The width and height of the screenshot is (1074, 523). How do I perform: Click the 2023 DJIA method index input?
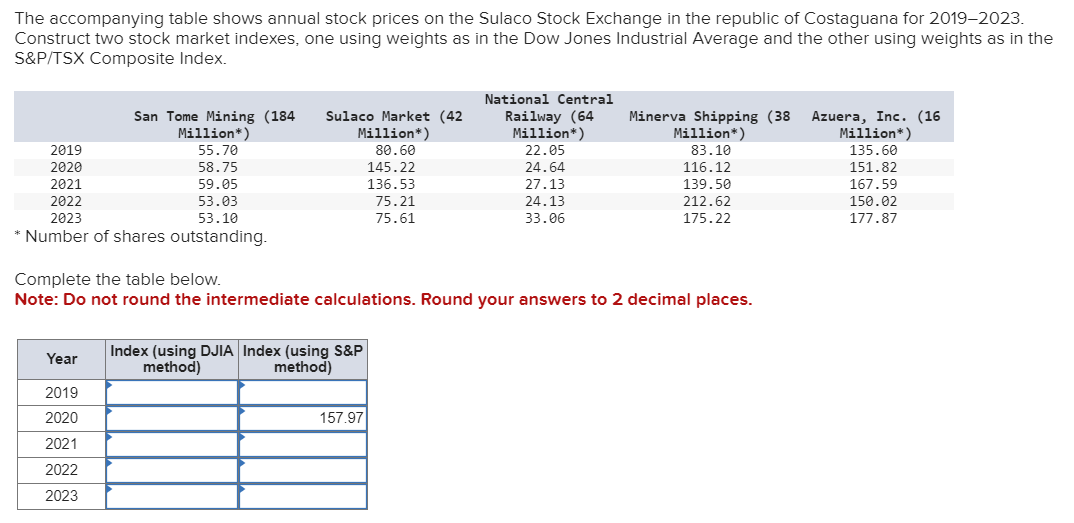point(172,496)
